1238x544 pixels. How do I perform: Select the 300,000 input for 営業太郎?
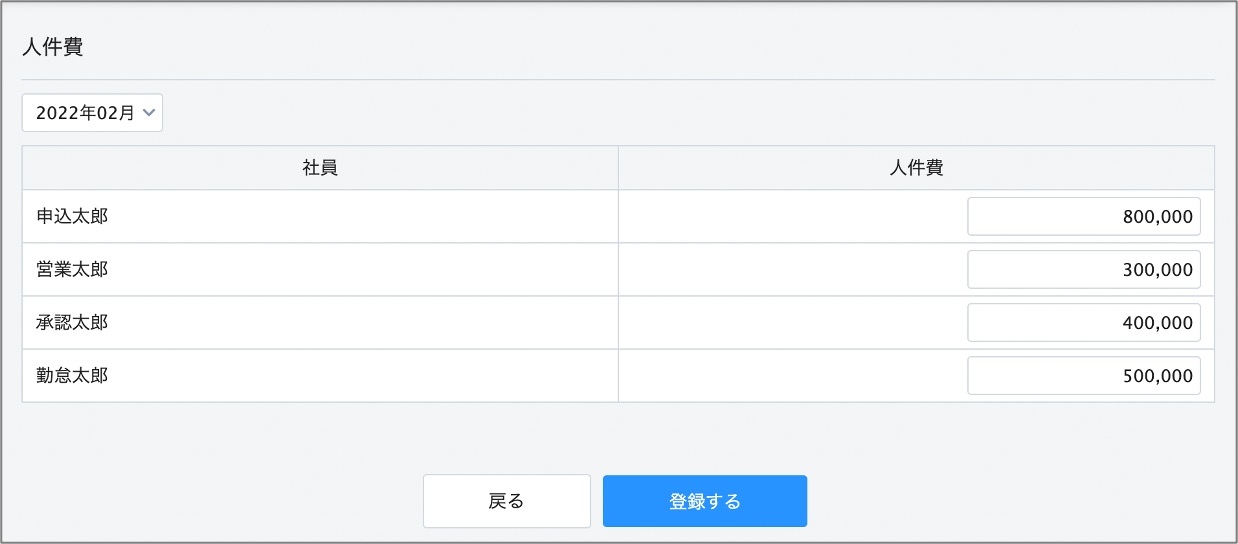(x=1084, y=269)
